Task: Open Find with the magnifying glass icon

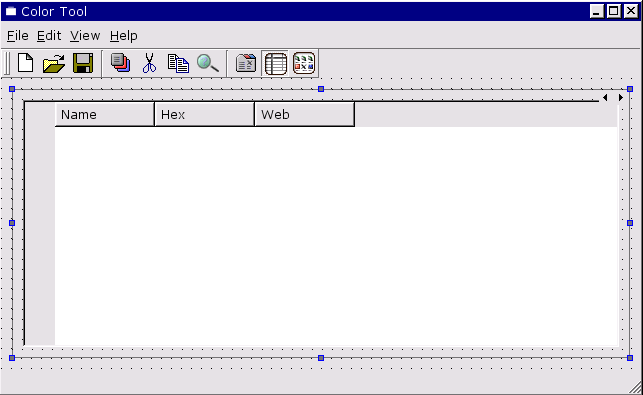Action: (x=208, y=64)
